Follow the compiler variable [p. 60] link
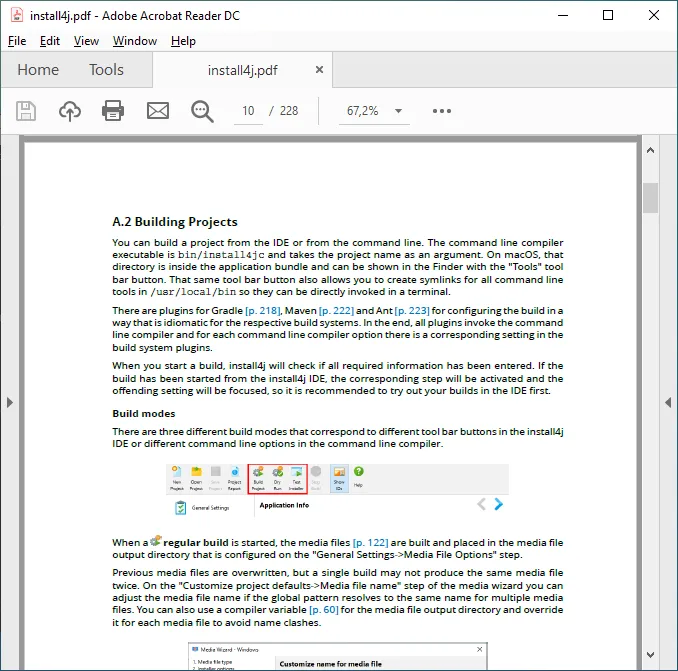This screenshot has width=678, height=671. pos(324,610)
